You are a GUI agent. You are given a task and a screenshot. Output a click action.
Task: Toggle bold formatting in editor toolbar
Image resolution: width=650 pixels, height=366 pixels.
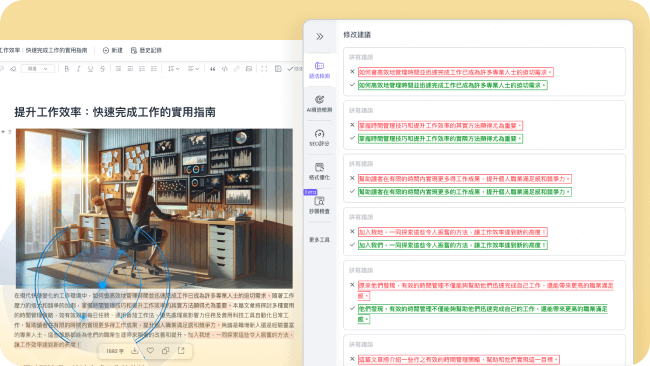(67, 69)
